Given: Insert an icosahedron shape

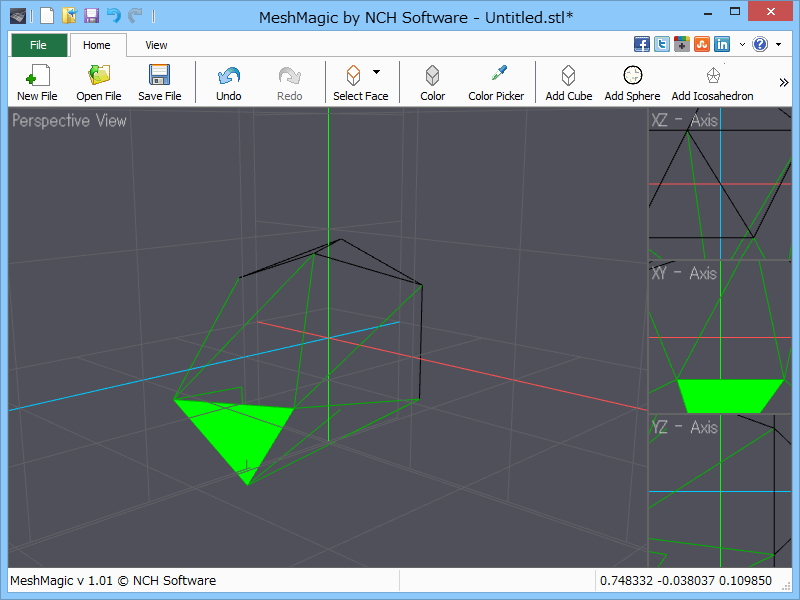Looking at the screenshot, I should click(x=712, y=82).
